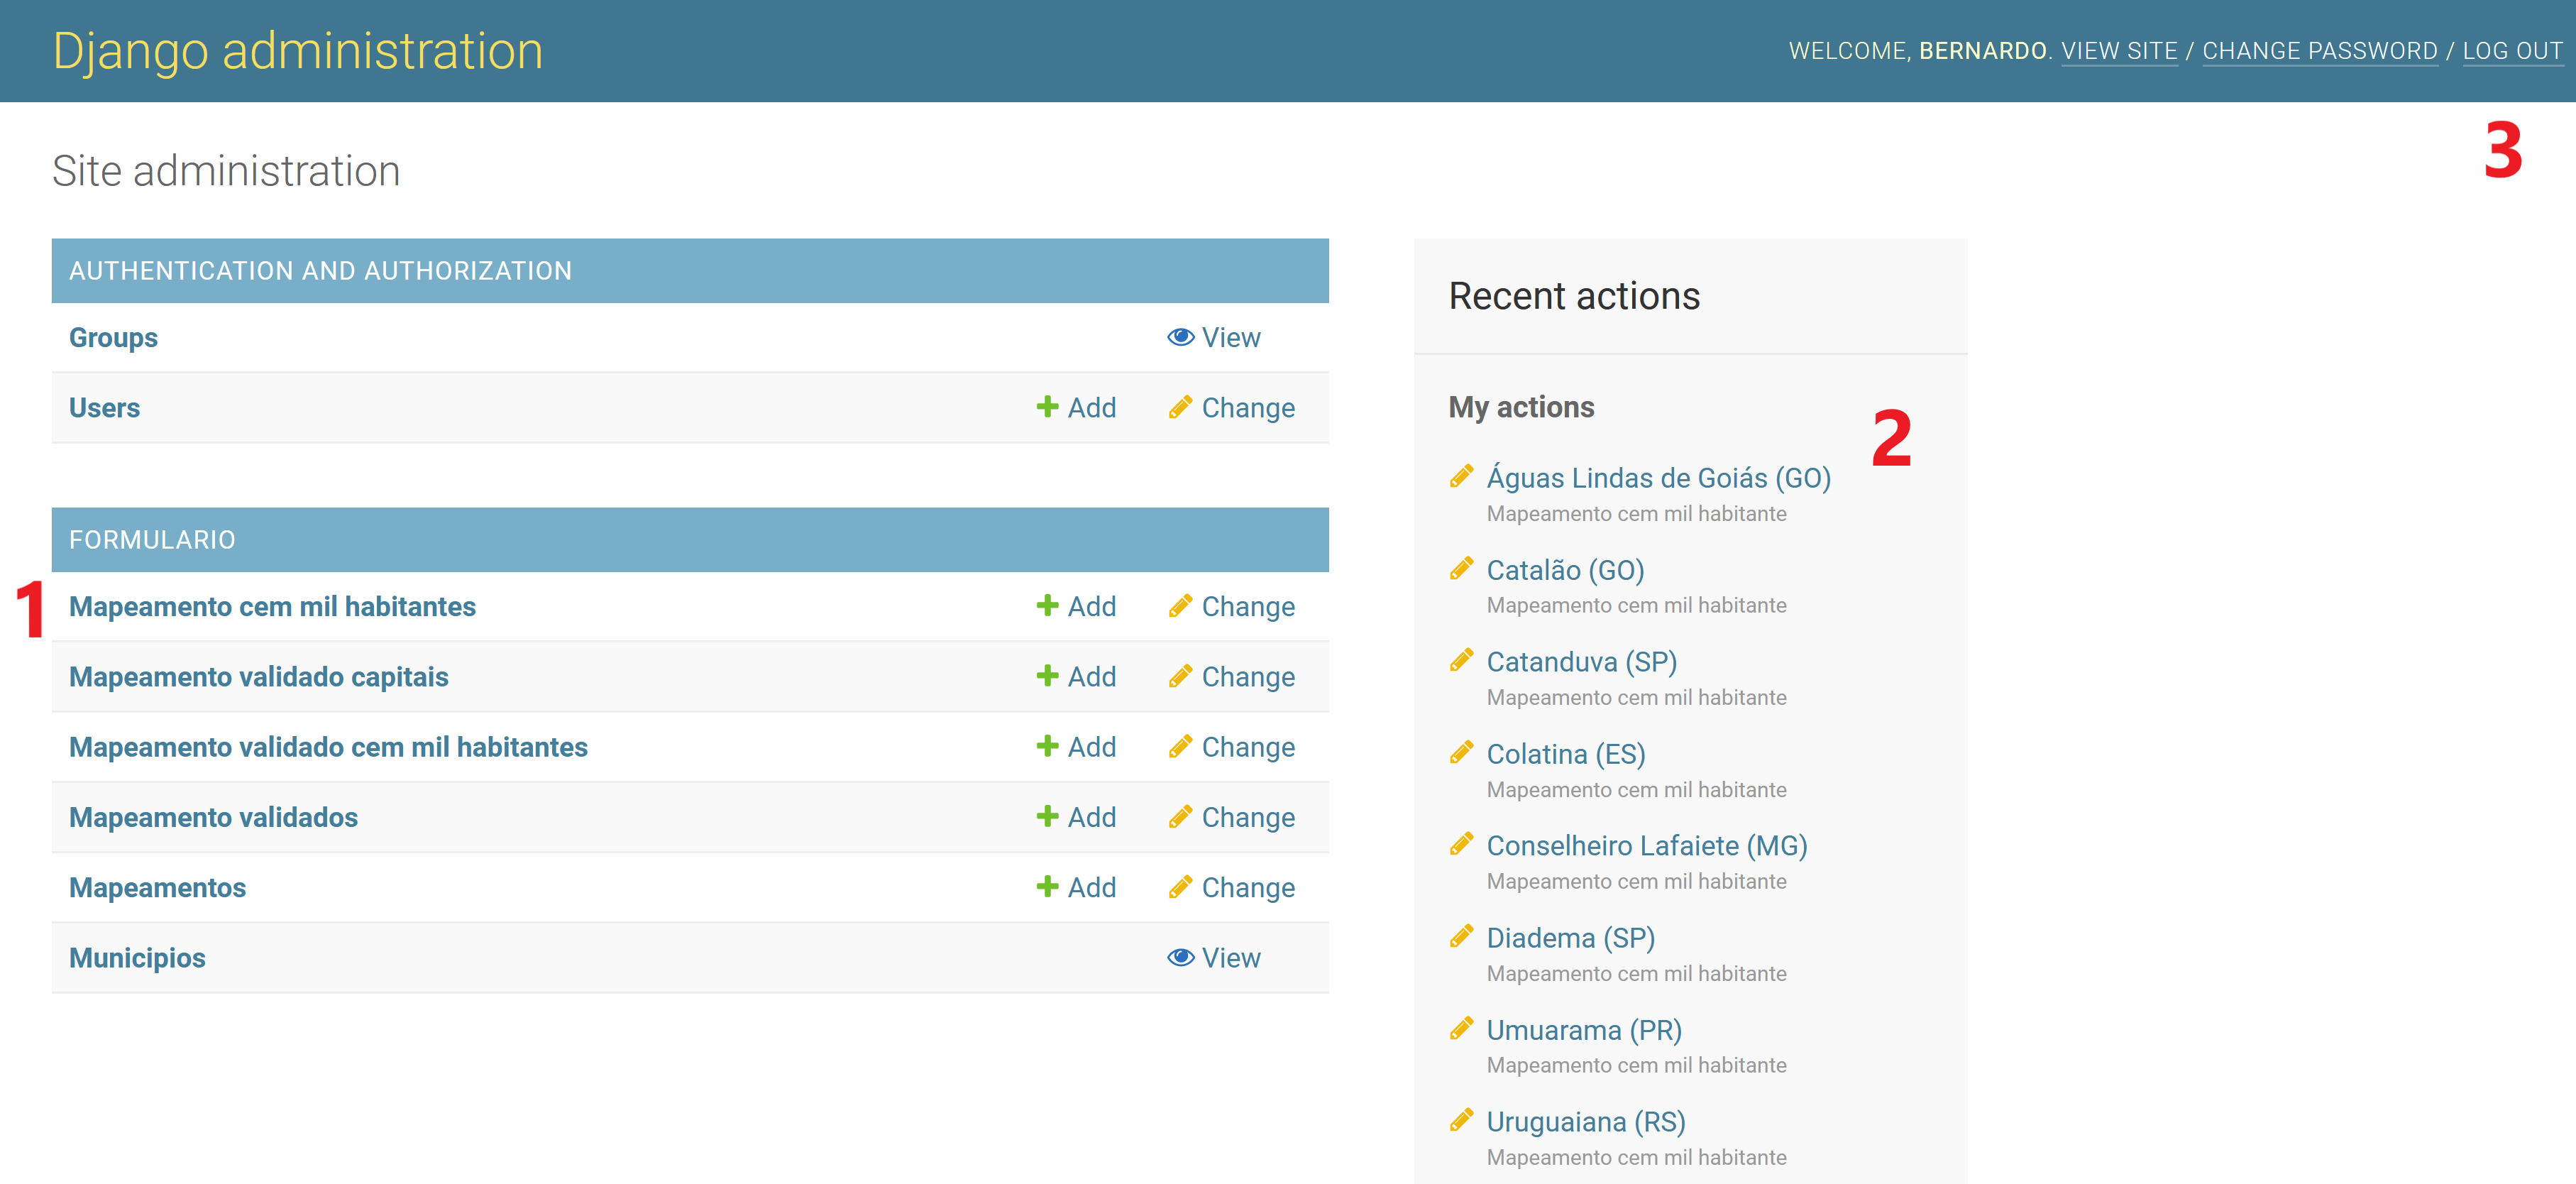
Task: Click Add text for Mapeamento validado capitais
Action: [1092, 677]
